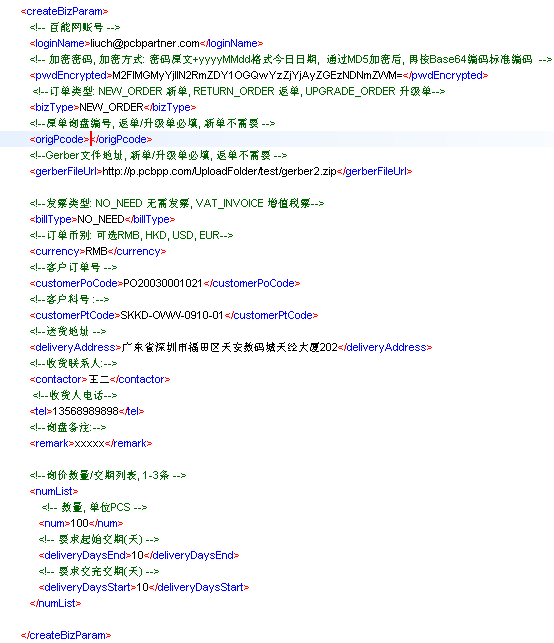
Task: Click the gerberFileUrl http link text
Action: (219, 171)
